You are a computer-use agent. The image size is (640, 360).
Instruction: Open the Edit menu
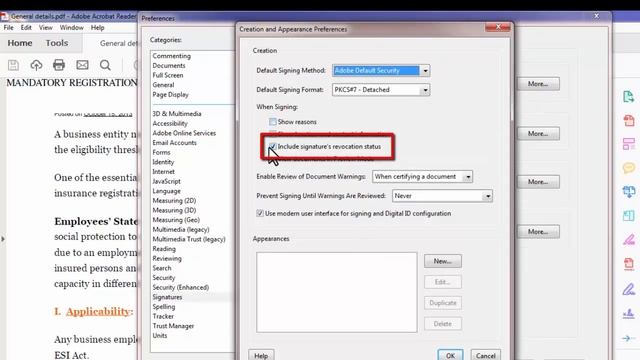tap(26, 27)
